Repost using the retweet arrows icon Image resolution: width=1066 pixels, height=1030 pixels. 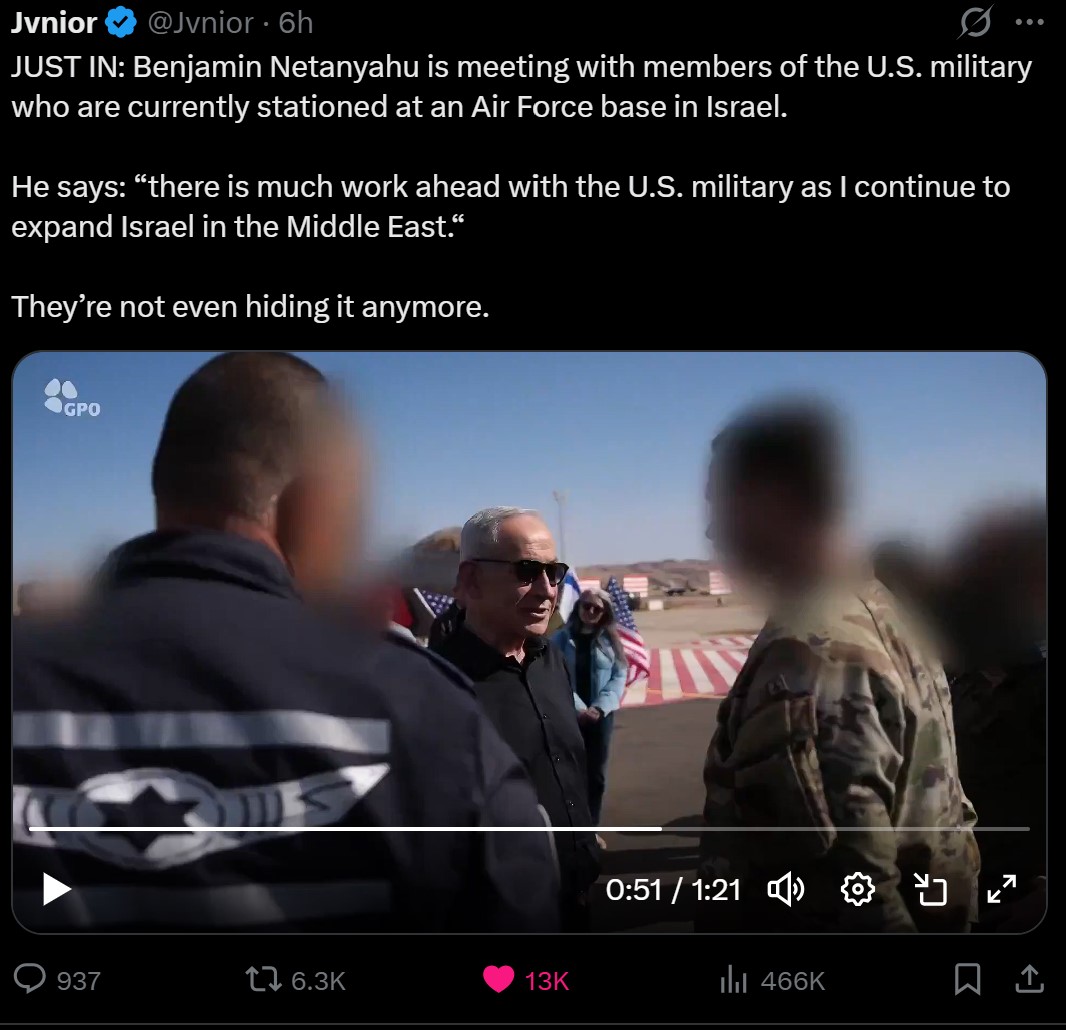coord(263,980)
